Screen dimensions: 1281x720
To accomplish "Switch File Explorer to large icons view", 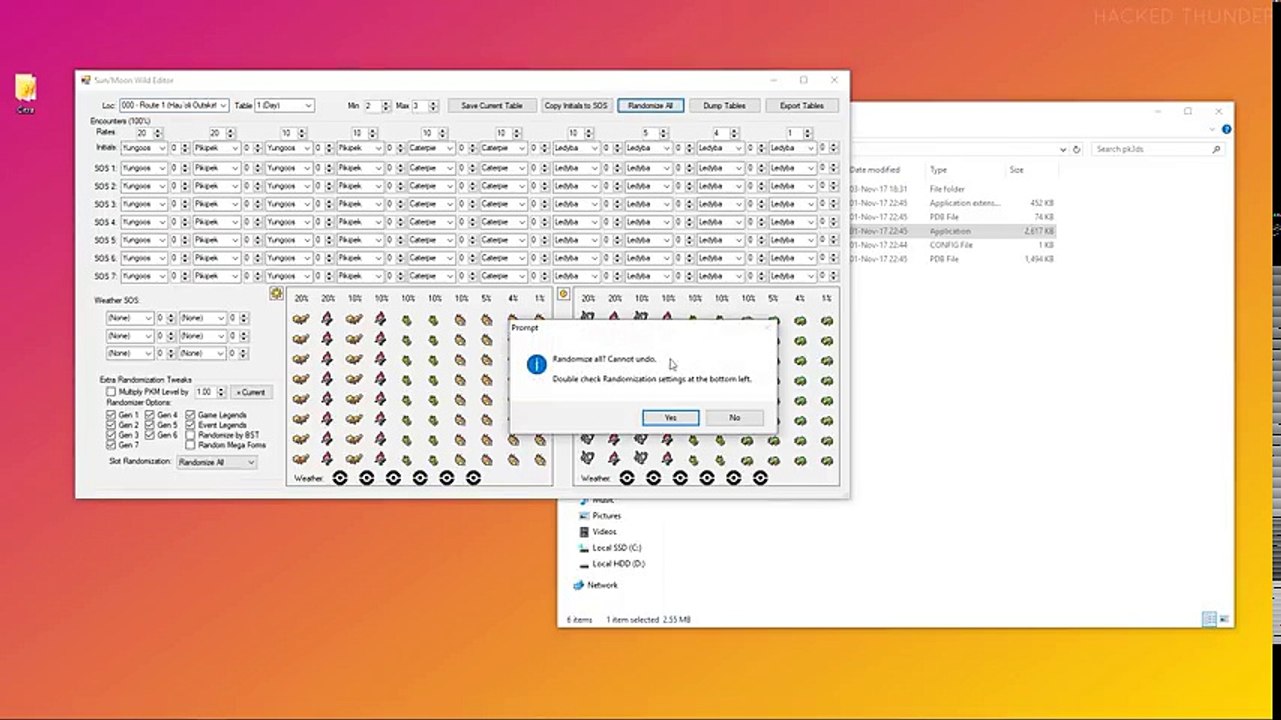I will (x=1224, y=620).
